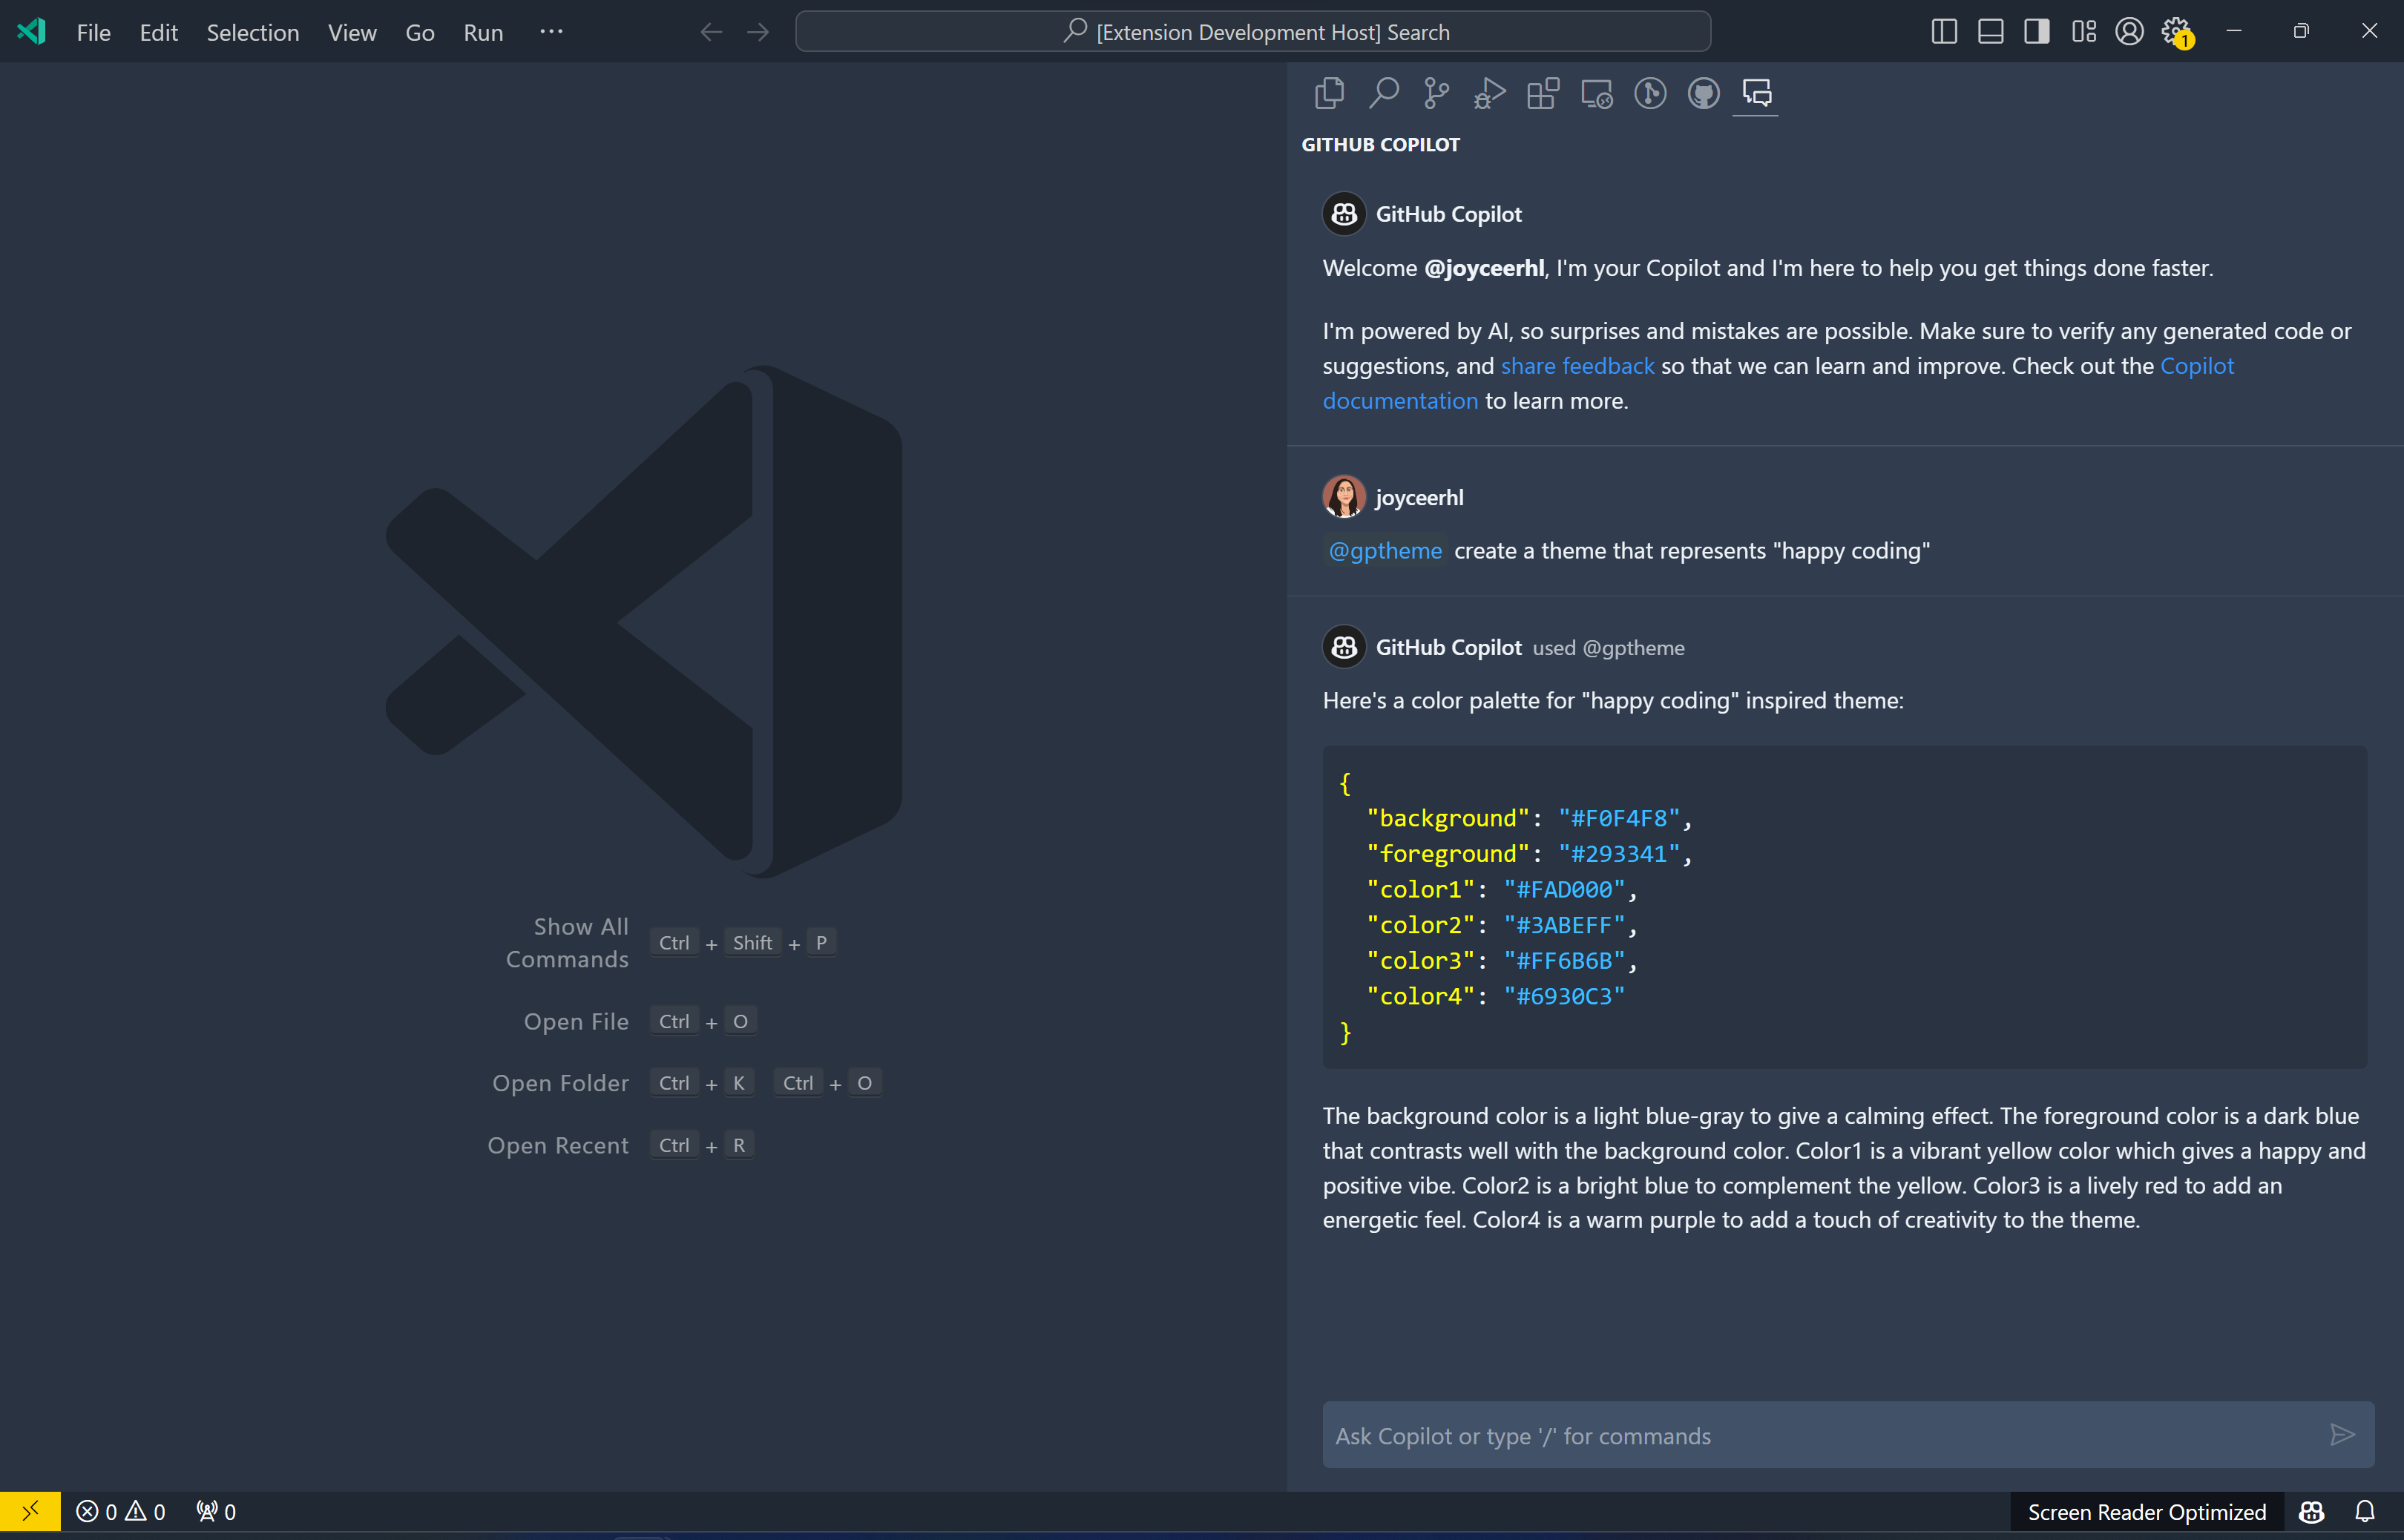Open the Run and Debug view
Image resolution: width=2404 pixels, height=1540 pixels.
1489,93
